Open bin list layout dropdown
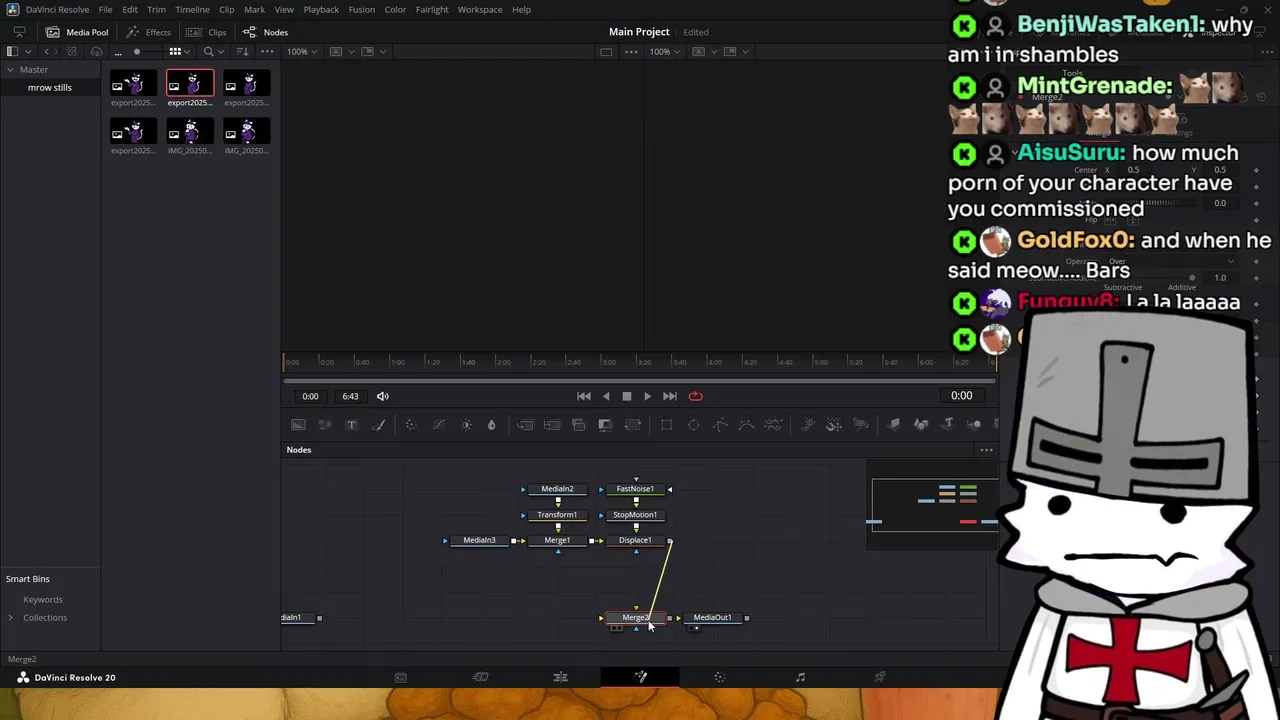 (x=17, y=51)
